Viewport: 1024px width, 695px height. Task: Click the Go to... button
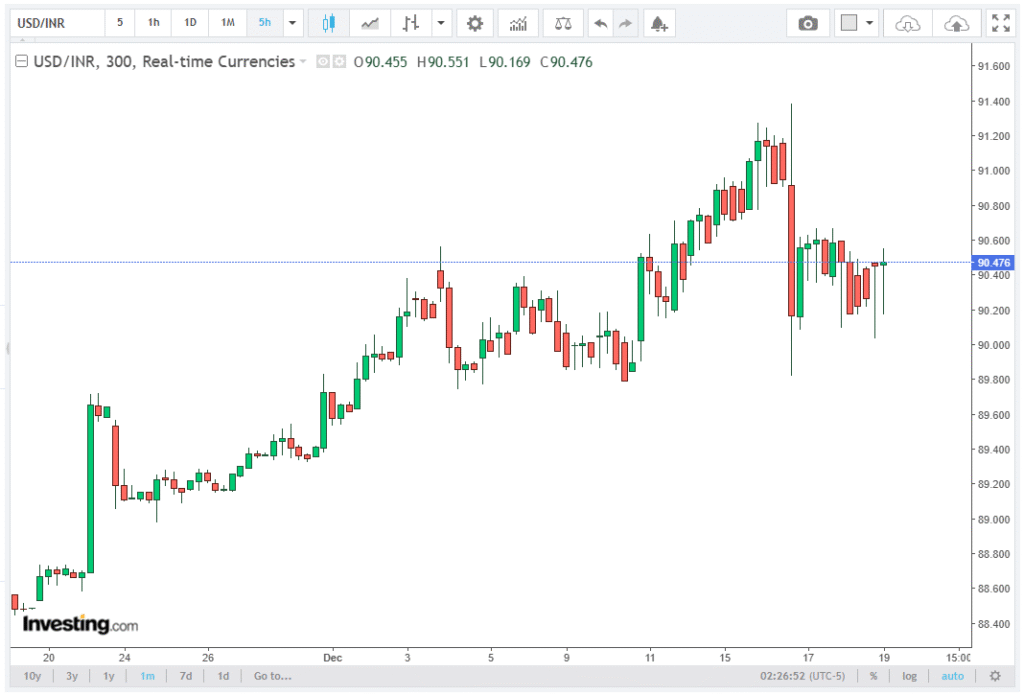click(272, 676)
